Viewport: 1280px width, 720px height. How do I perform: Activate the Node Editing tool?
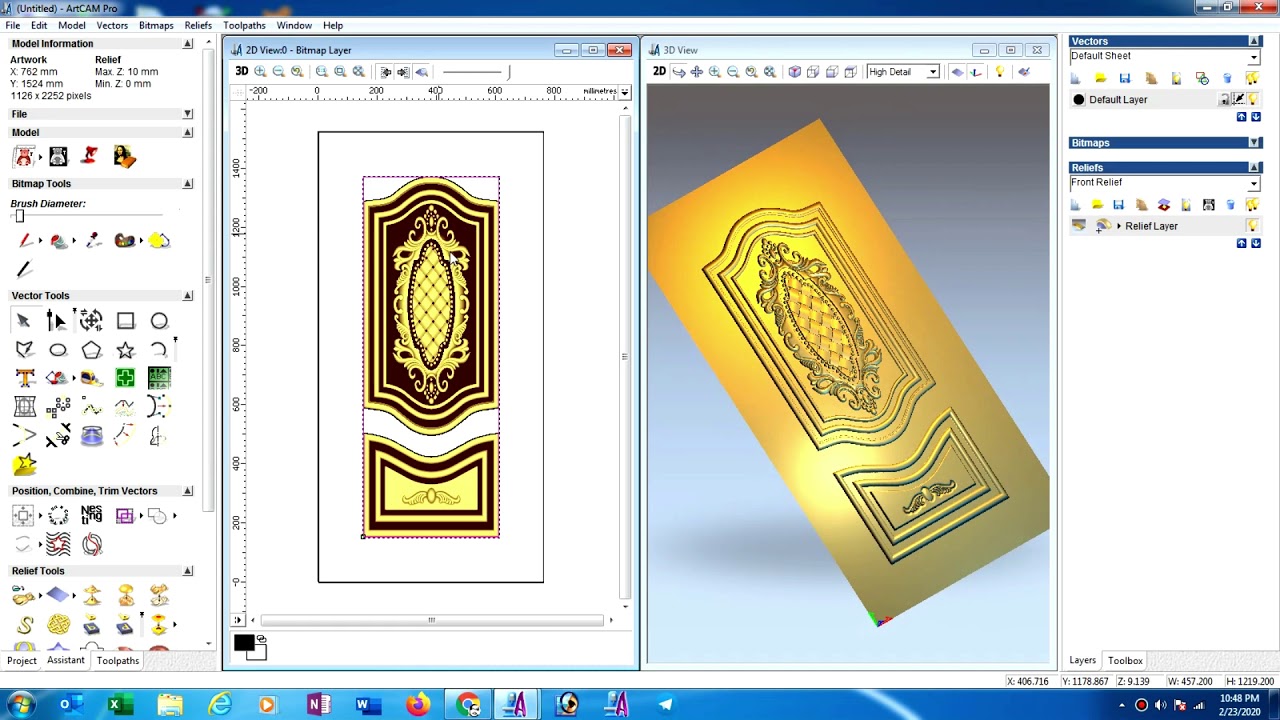click(x=56, y=321)
